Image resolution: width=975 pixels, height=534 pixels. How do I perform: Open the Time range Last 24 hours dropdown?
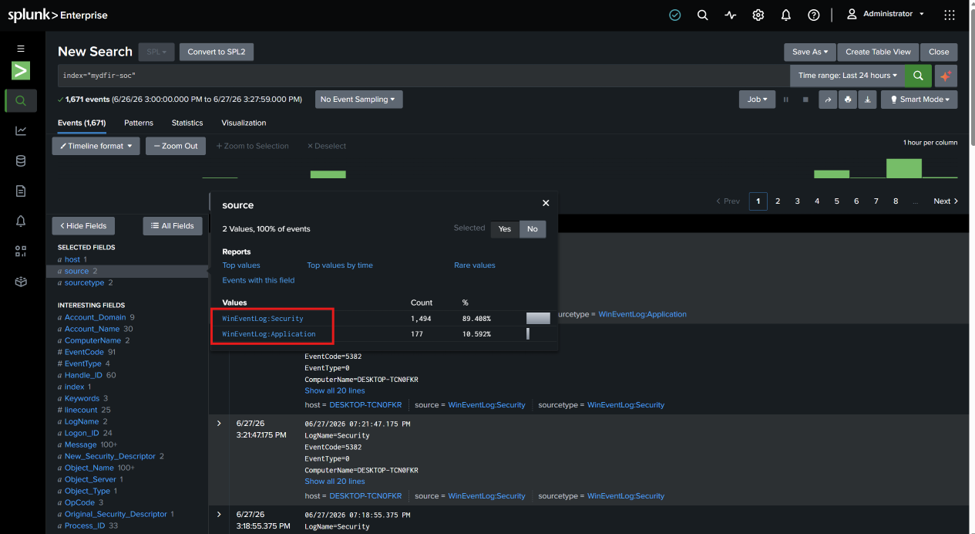pos(848,76)
